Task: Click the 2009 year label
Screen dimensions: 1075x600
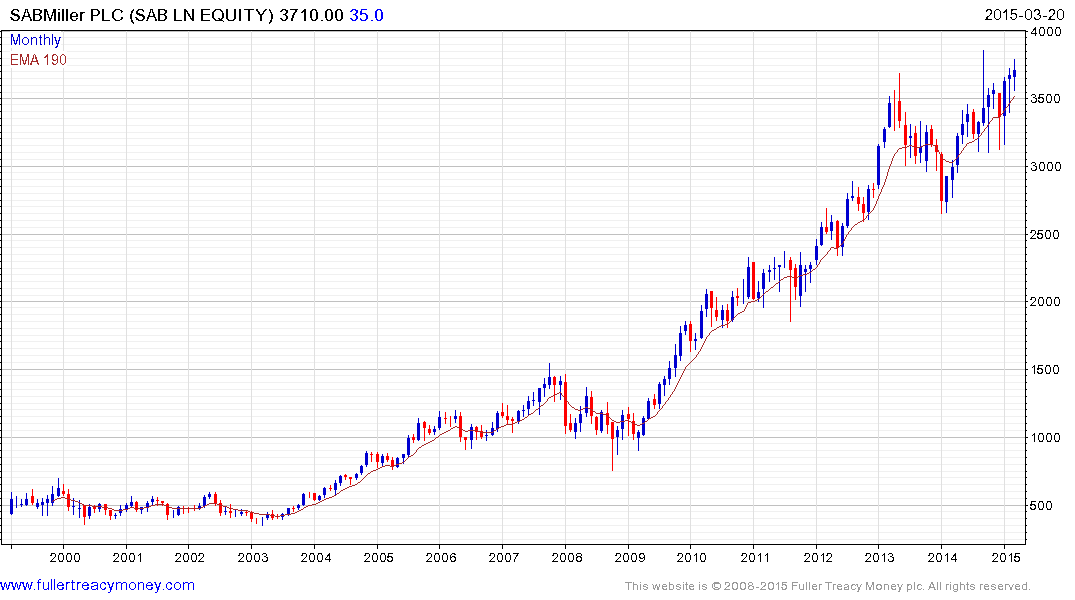Action: coord(629,557)
